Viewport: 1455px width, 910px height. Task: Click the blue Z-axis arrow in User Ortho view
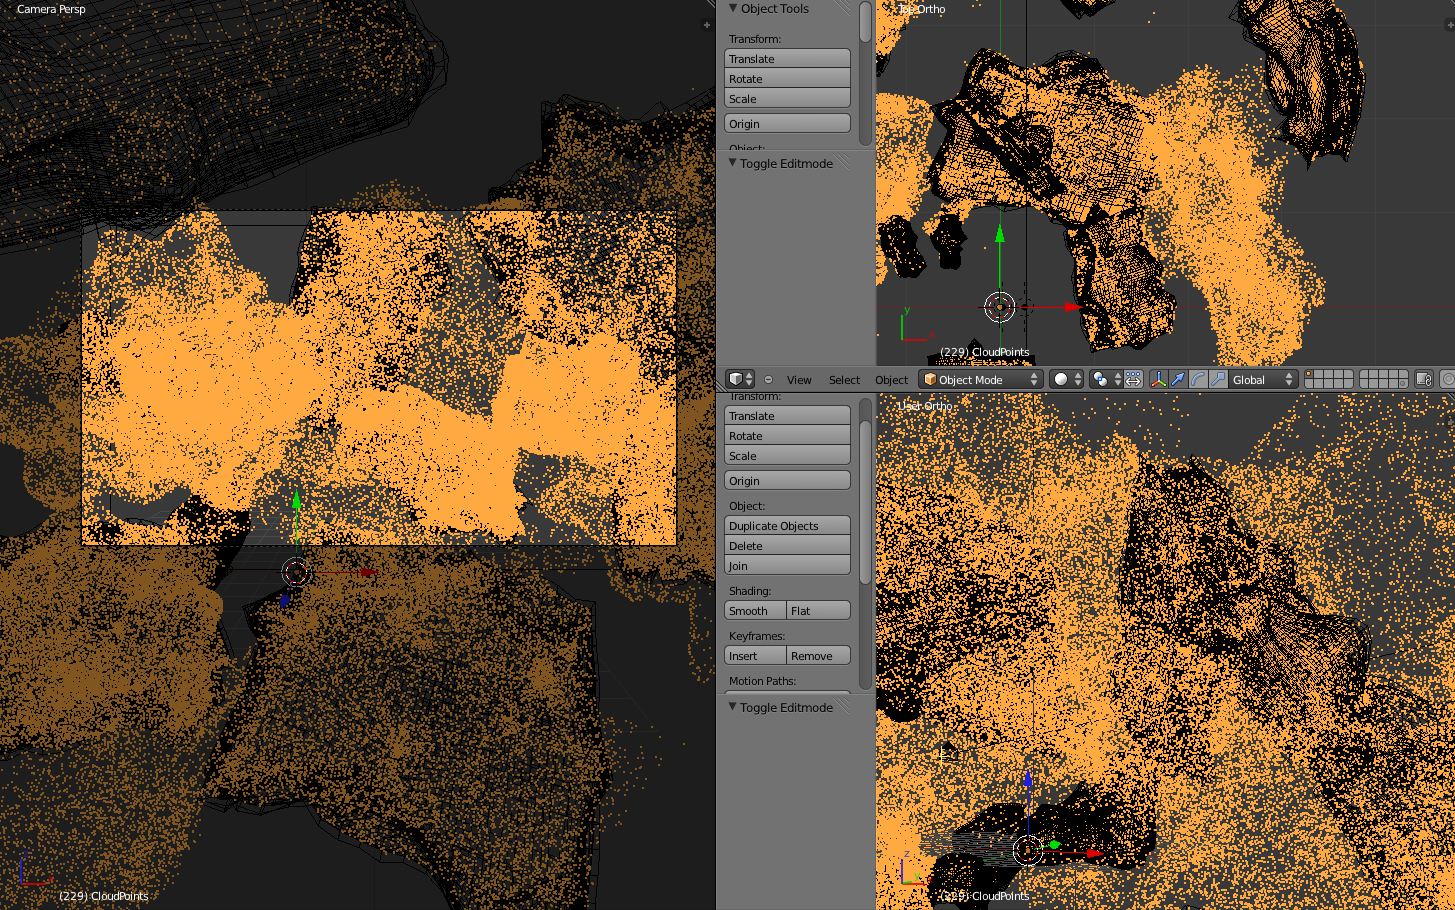(x=1028, y=778)
